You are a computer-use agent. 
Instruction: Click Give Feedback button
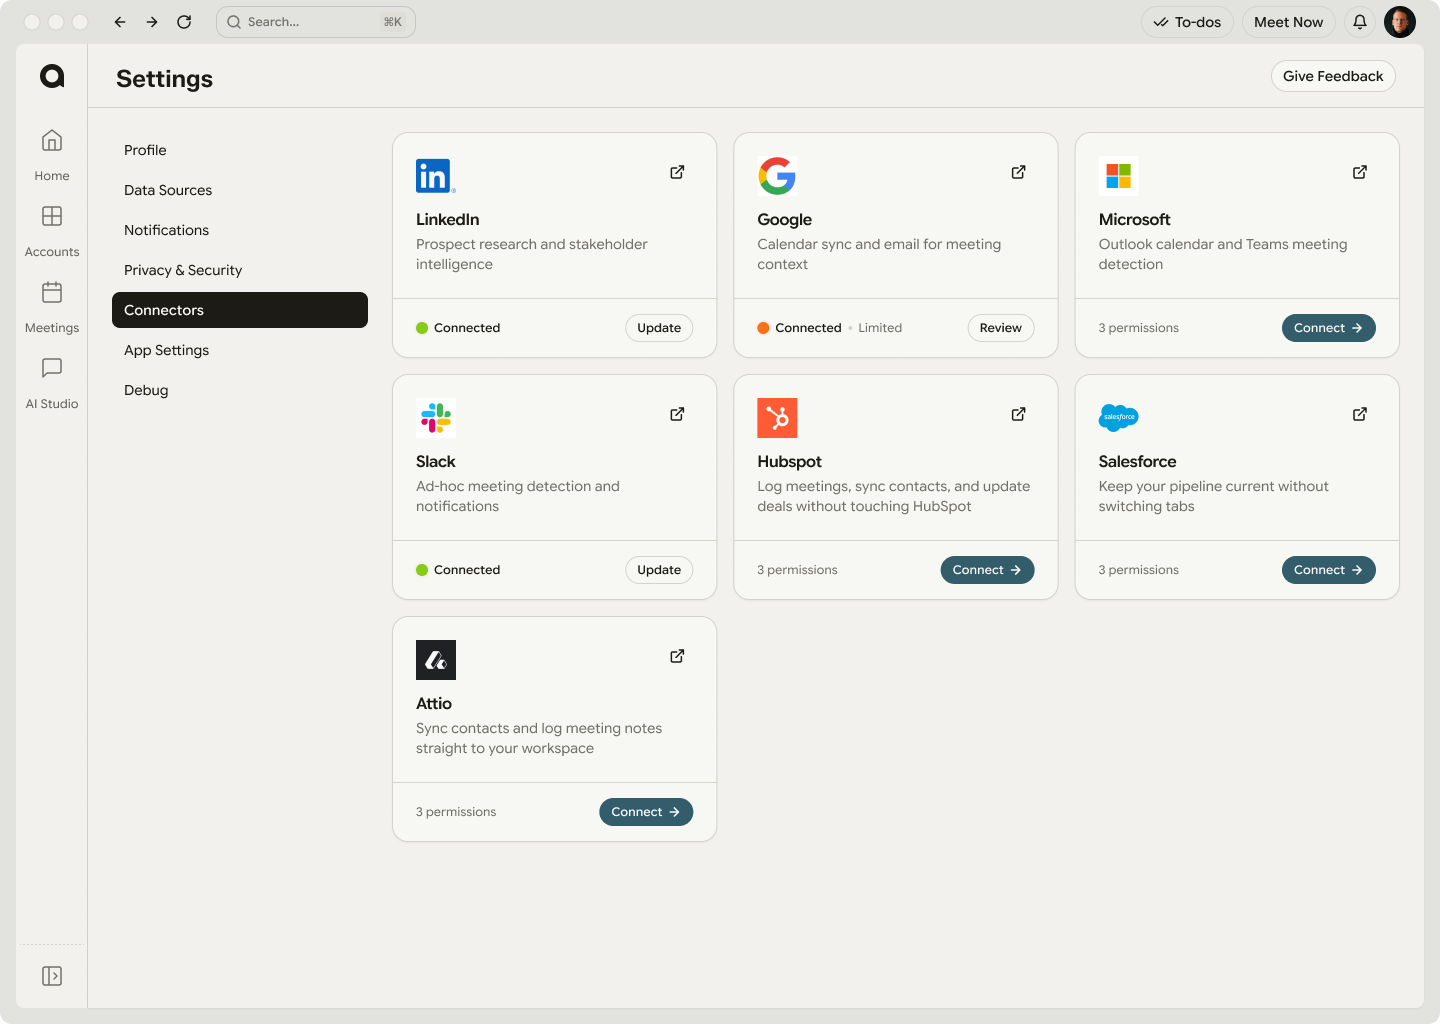[1333, 76]
